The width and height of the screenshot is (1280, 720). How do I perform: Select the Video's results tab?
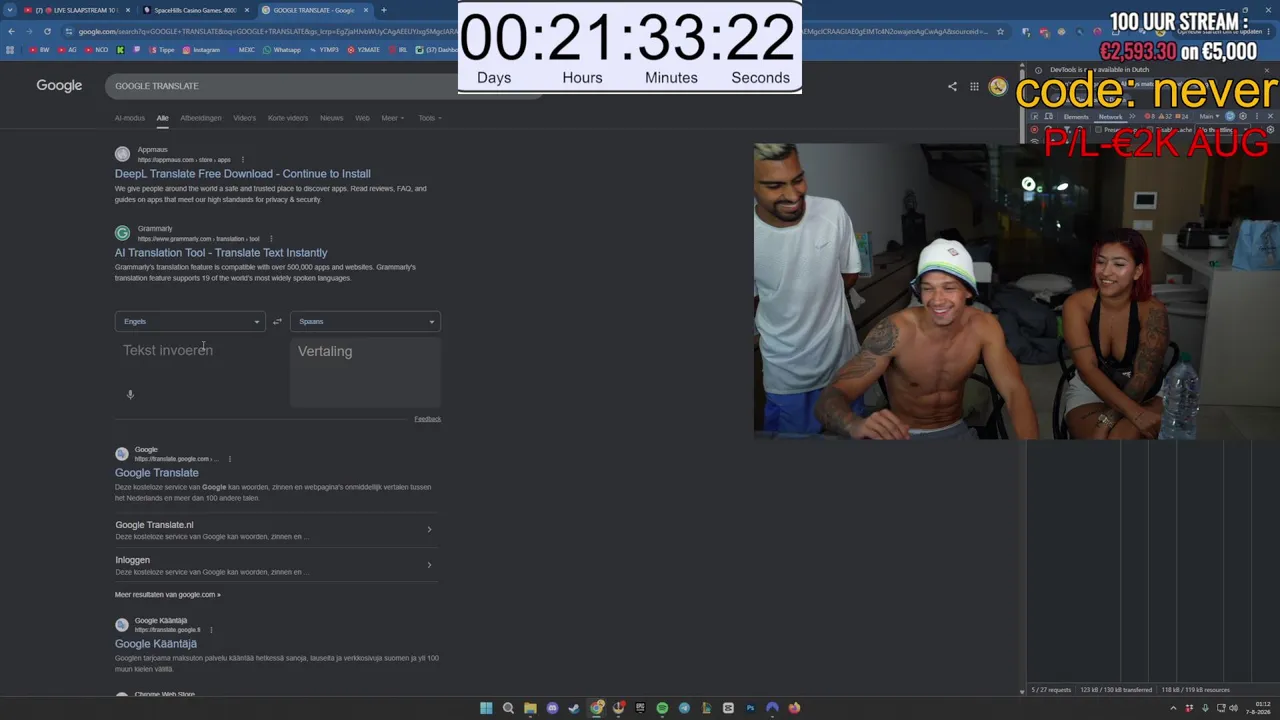point(245,118)
